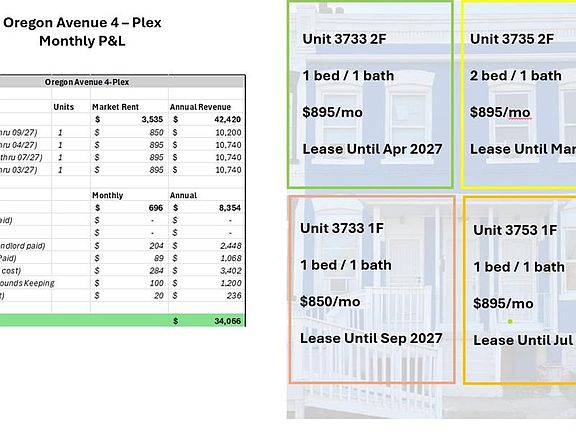Screen dimensions: 576x432
Task: Click '1 bed / 1 bath' under Unit 3733 2F
Action: pyautogui.click(x=348, y=76)
